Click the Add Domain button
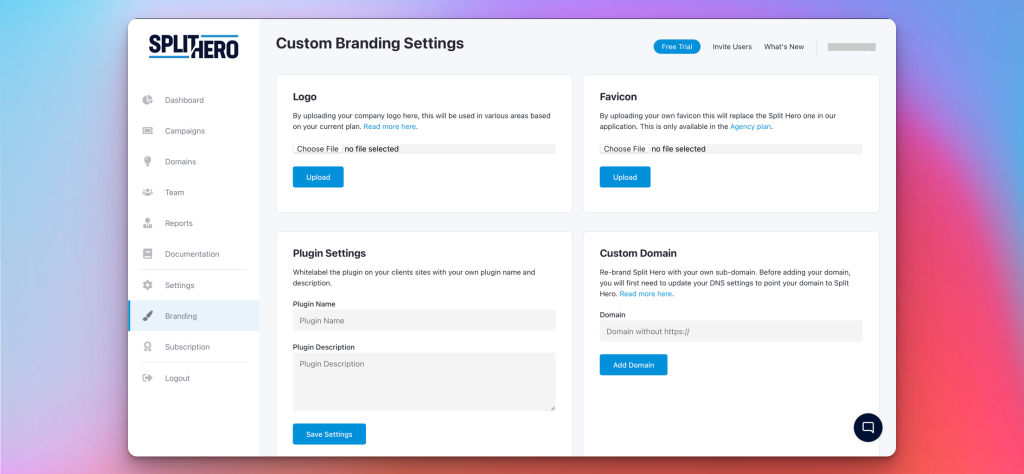This screenshot has width=1024, height=474. click(633, 365)
